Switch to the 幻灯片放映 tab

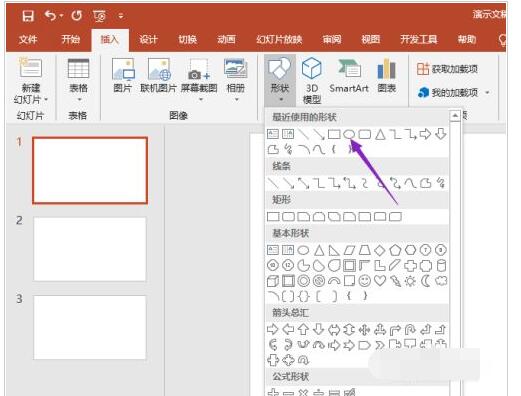point(279,39)
